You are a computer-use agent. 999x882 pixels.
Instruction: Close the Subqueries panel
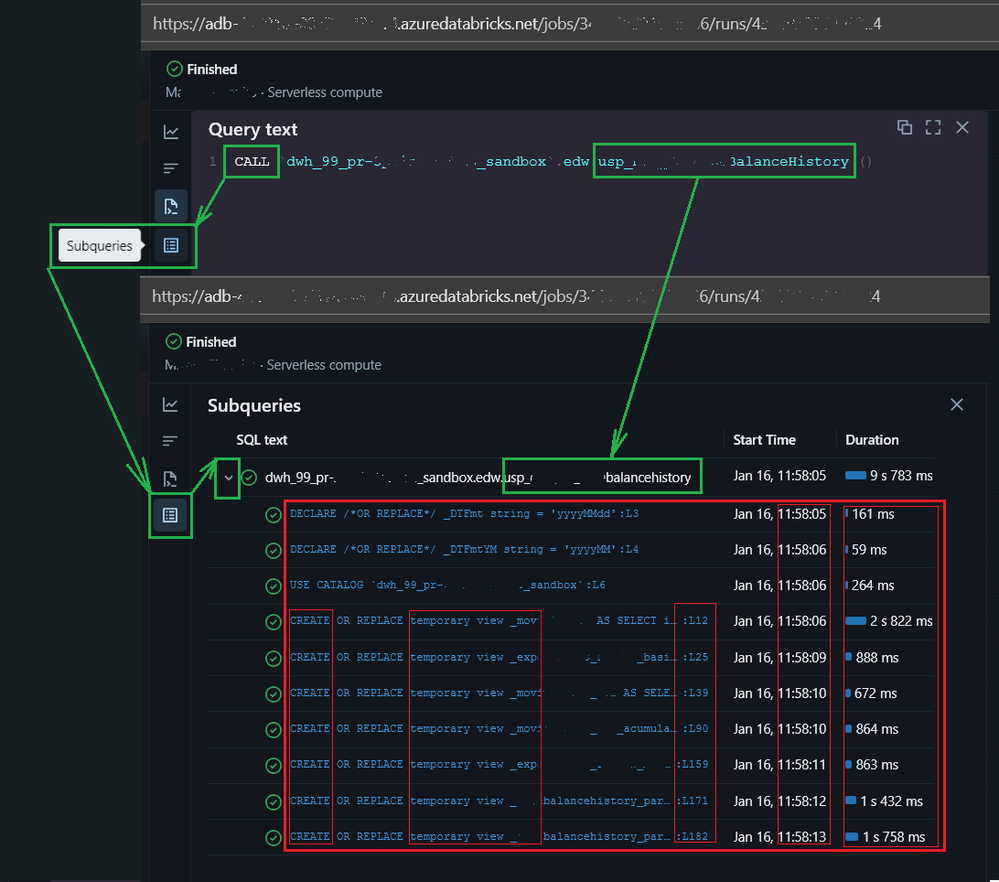coord(956,404)
